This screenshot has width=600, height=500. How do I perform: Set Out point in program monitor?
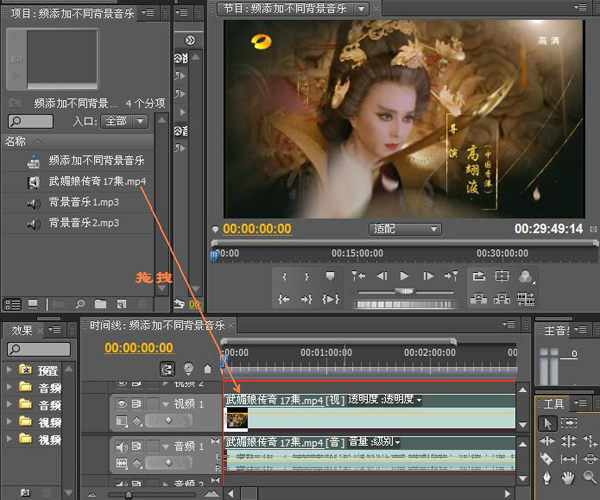307,276
